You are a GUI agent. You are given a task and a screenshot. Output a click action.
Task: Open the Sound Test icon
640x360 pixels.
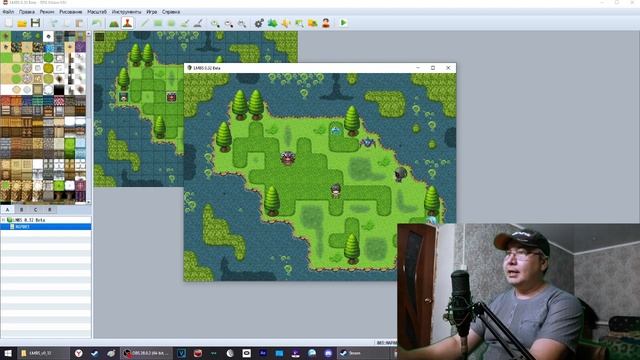(x=286, y=23)
